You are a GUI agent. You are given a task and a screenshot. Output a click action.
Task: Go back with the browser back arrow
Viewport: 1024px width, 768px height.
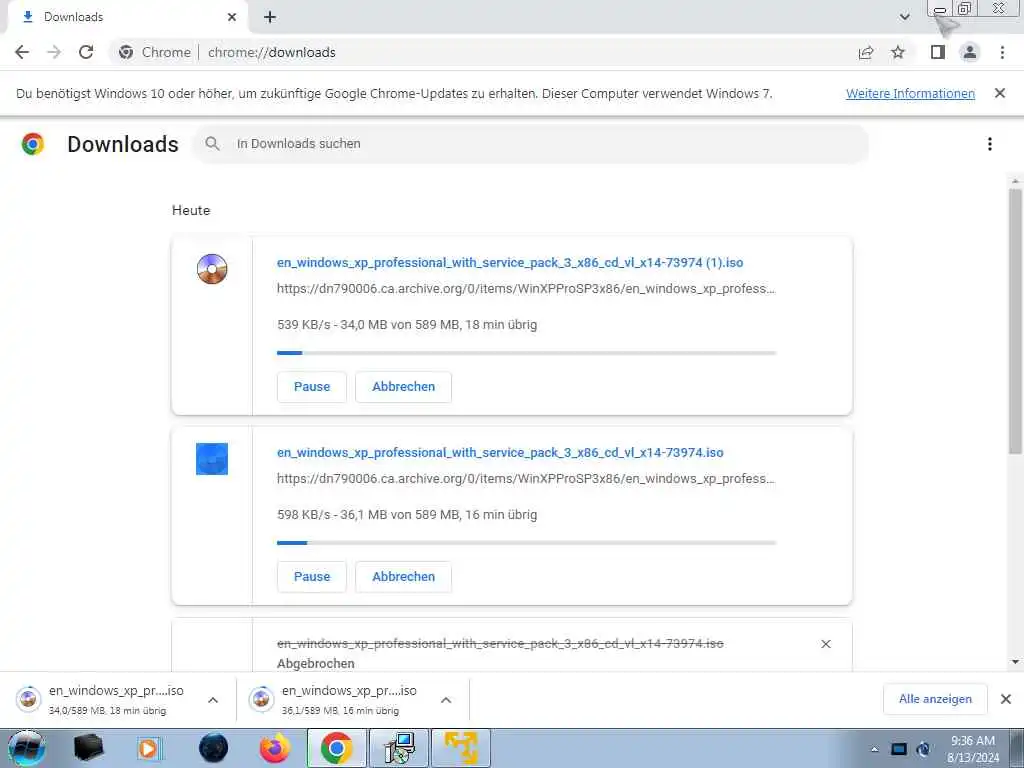point(22,52)
